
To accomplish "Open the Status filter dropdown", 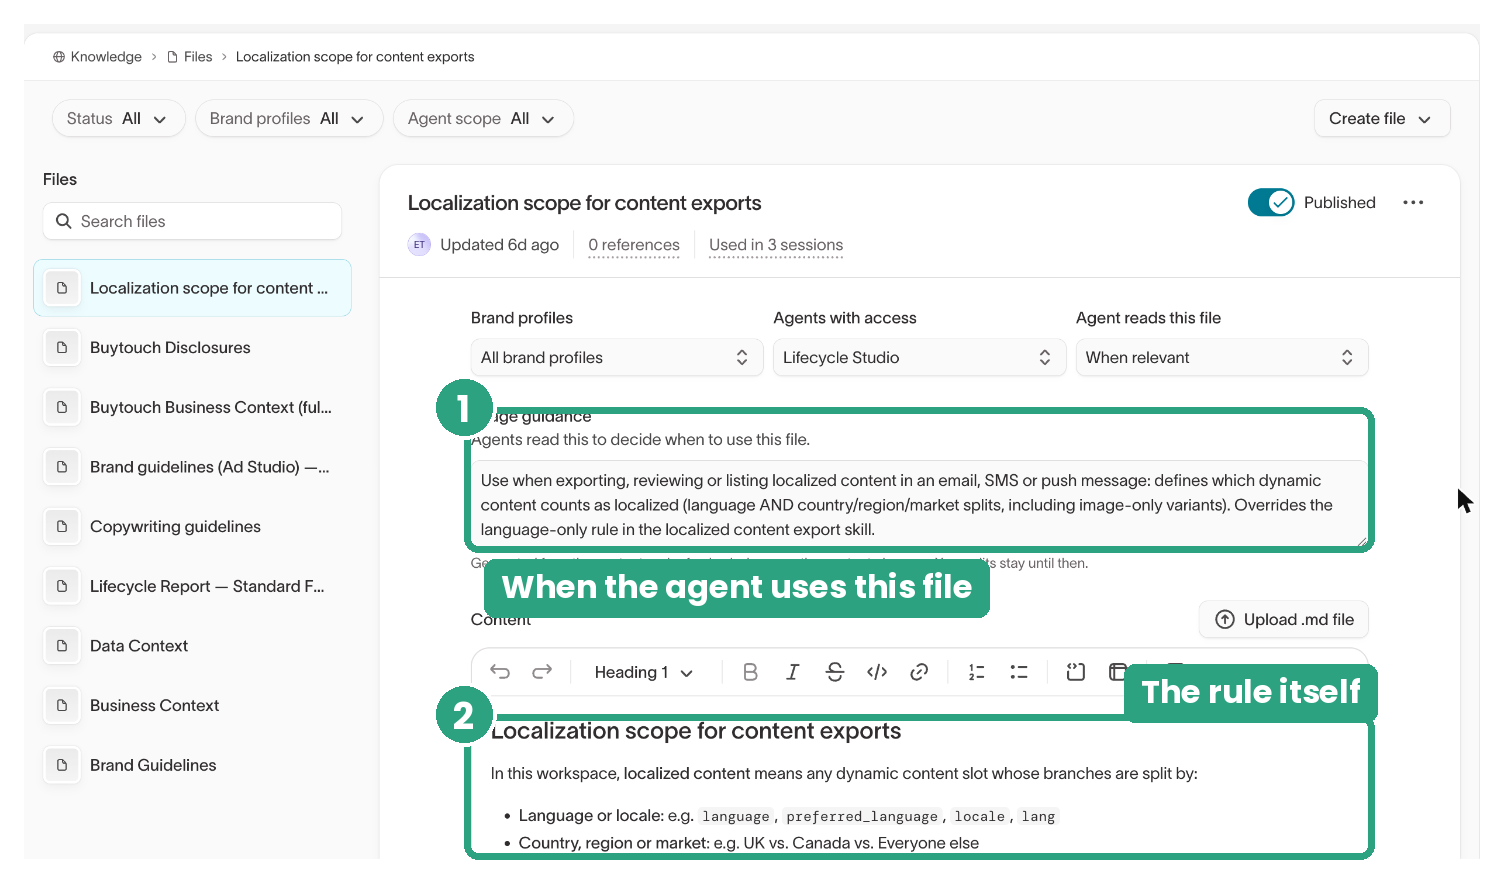I will [x=118, y=119].
